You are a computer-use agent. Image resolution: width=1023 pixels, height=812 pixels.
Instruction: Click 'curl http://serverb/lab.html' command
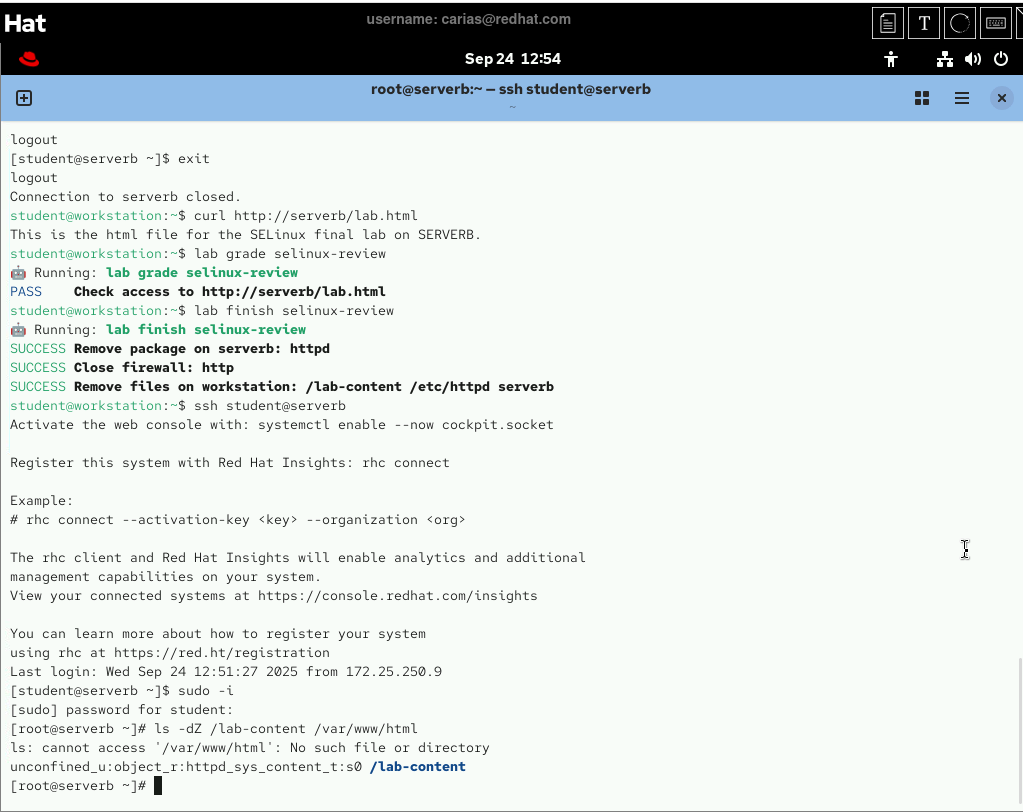(x=305, y=216)
